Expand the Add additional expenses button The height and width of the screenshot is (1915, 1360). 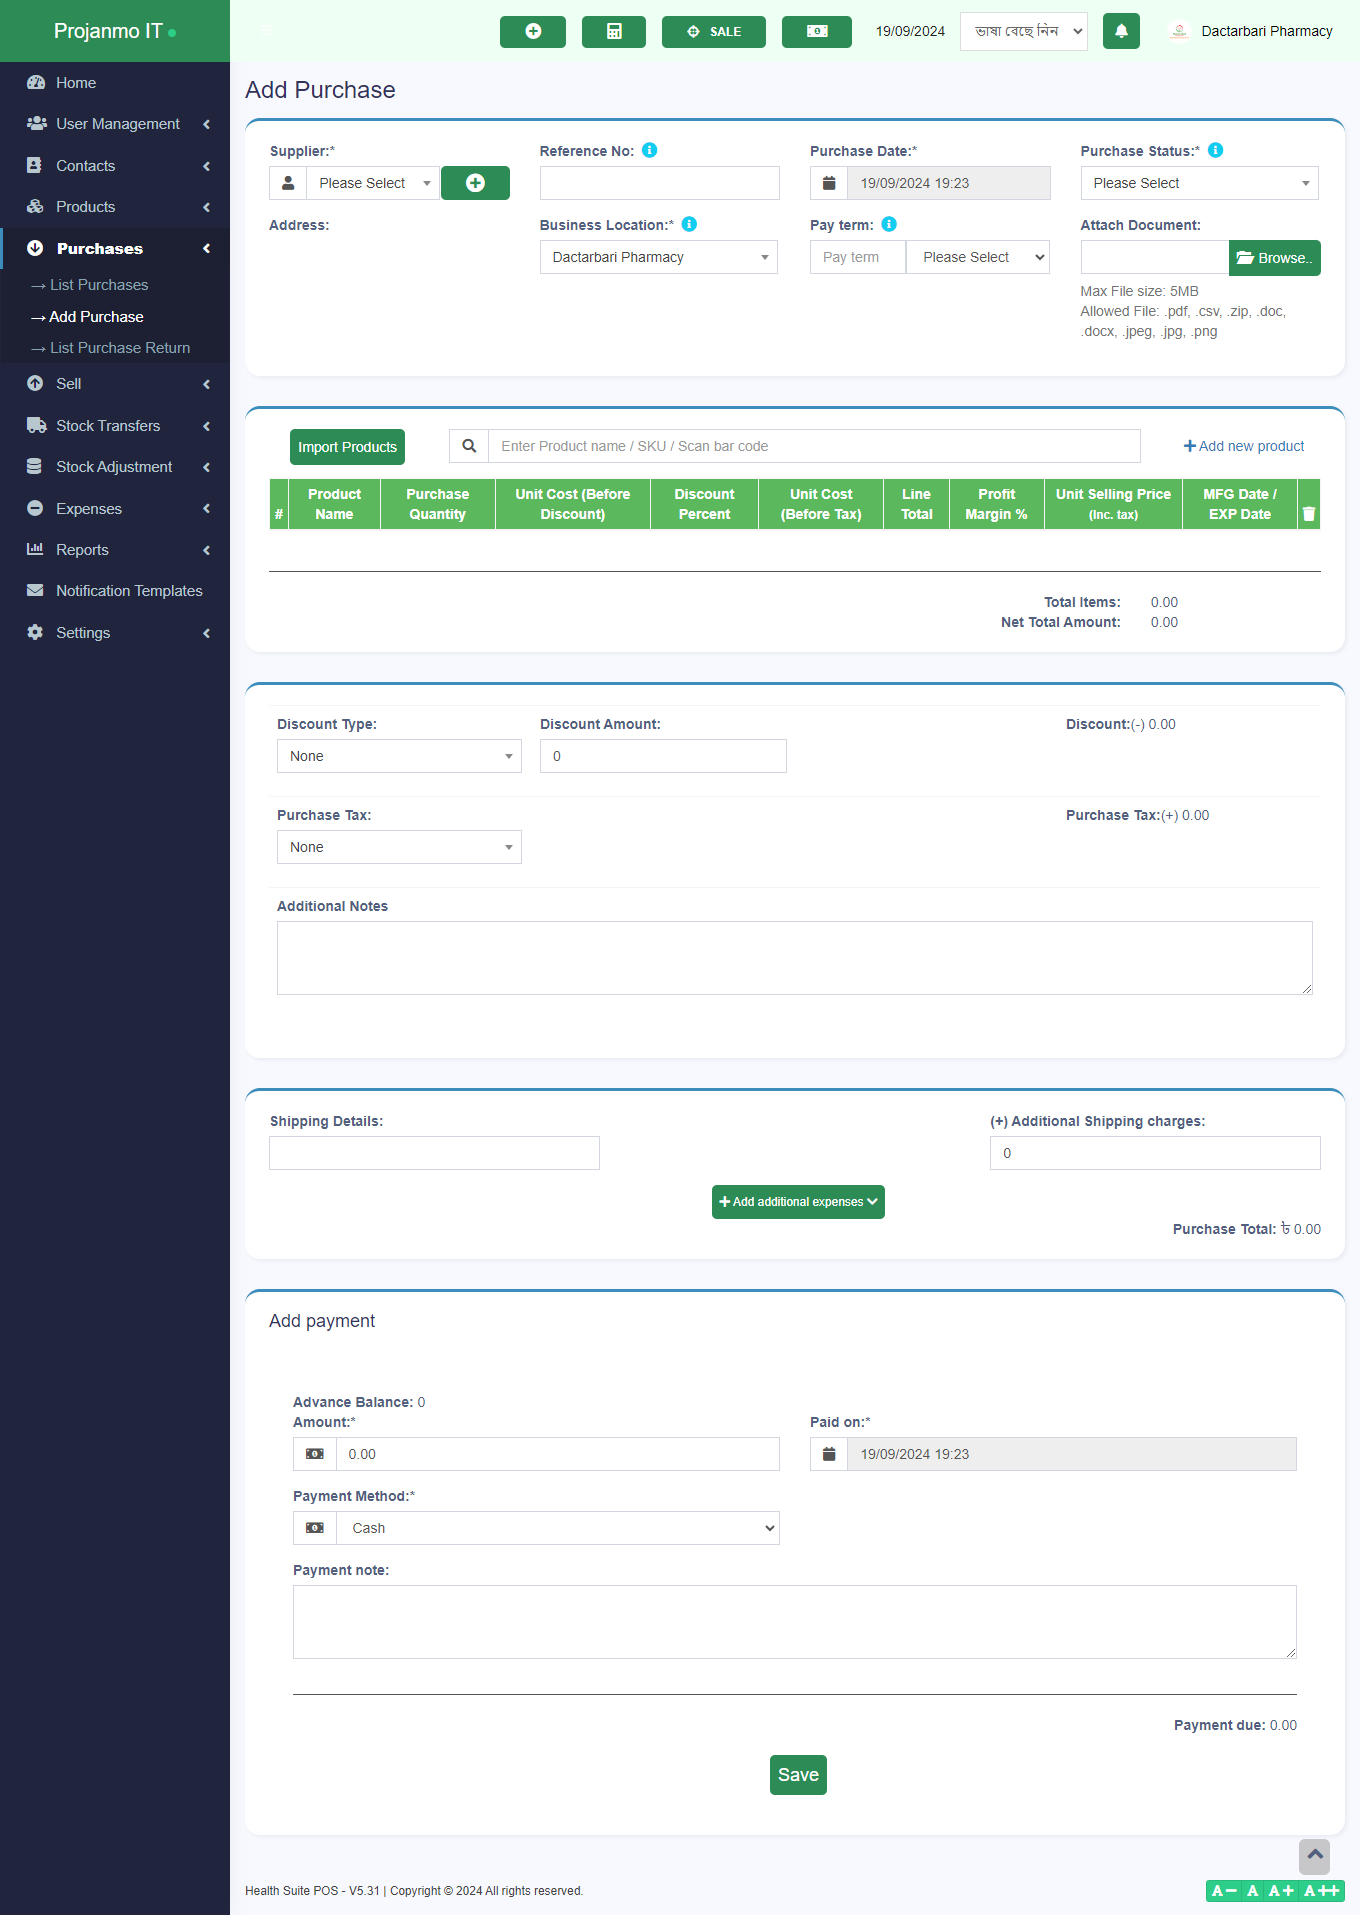coord(798,1202)
